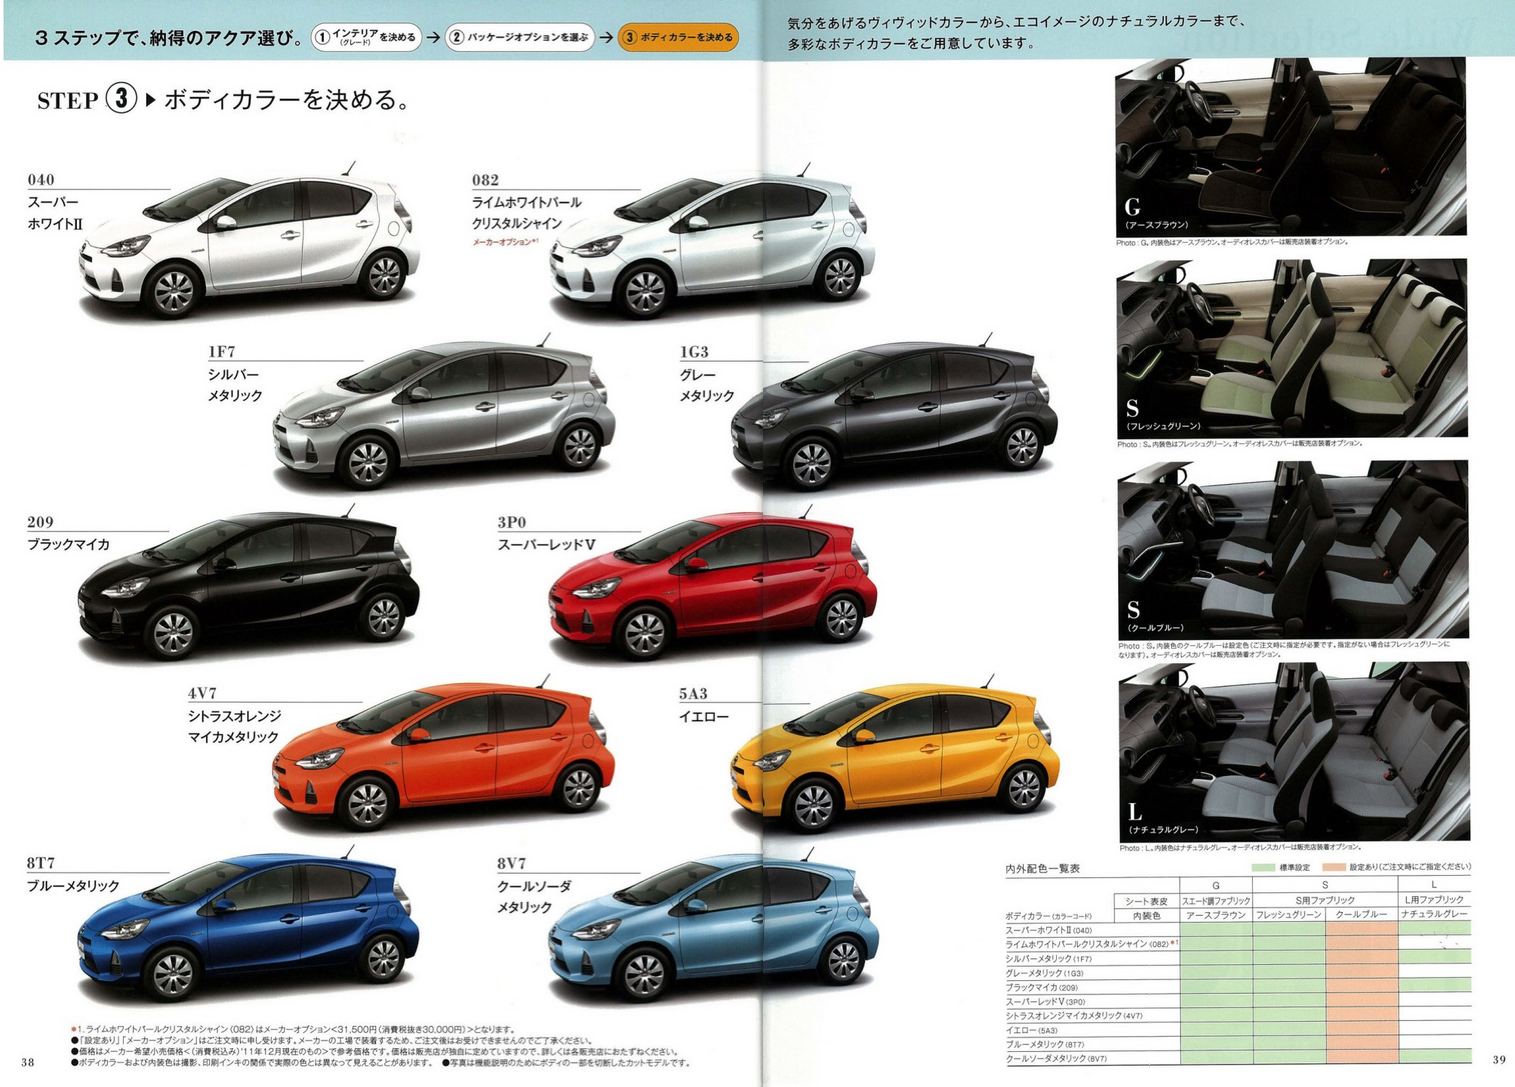Click the 内外配色一覧表 table heading
The image size is (1515, 1087).
pyautogui.click(x=1042, y=869)
